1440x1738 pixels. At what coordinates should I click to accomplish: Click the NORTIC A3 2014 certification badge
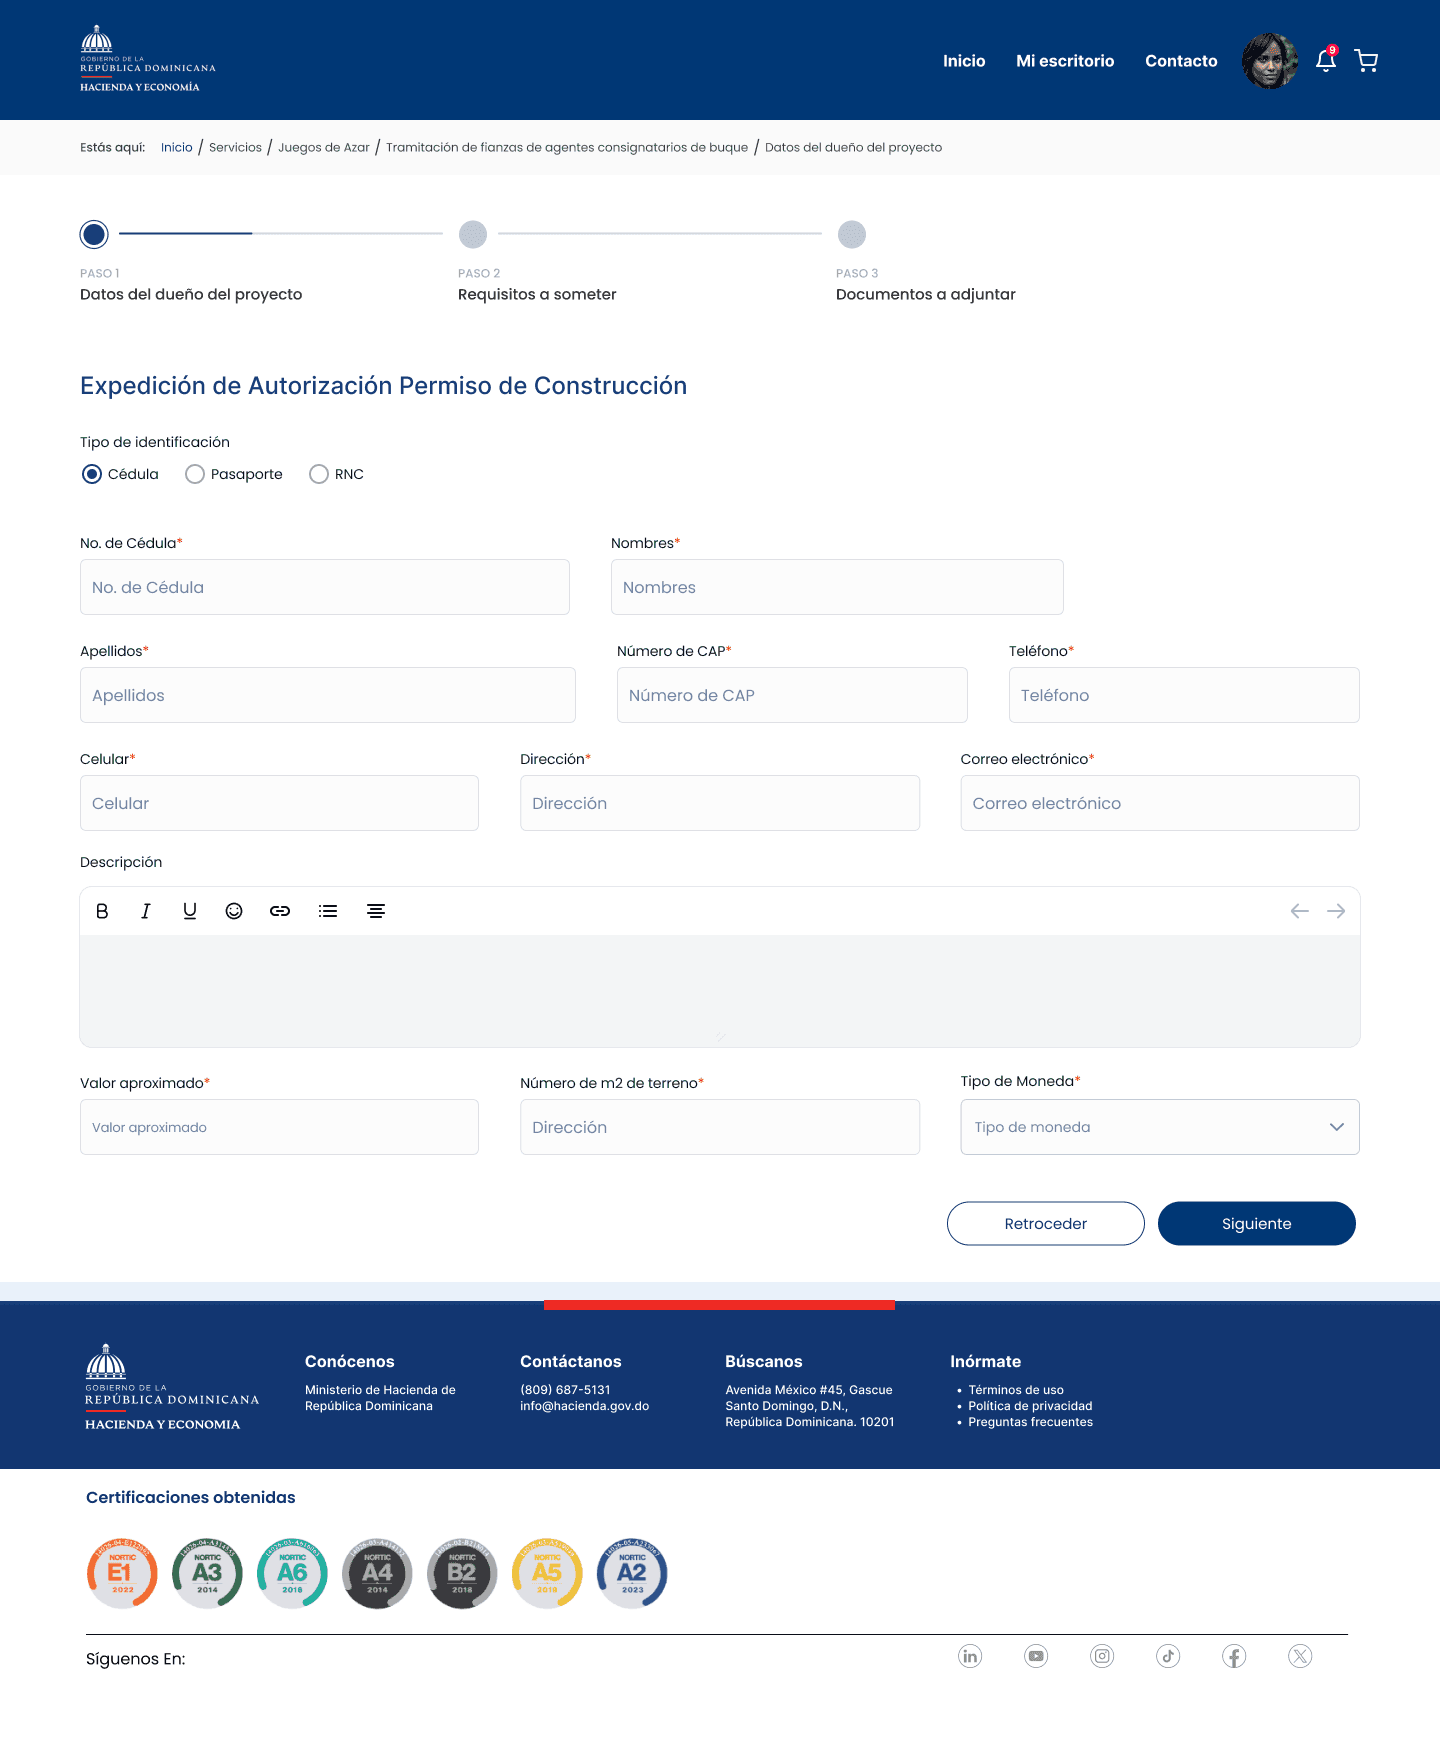click(207, 1573)
